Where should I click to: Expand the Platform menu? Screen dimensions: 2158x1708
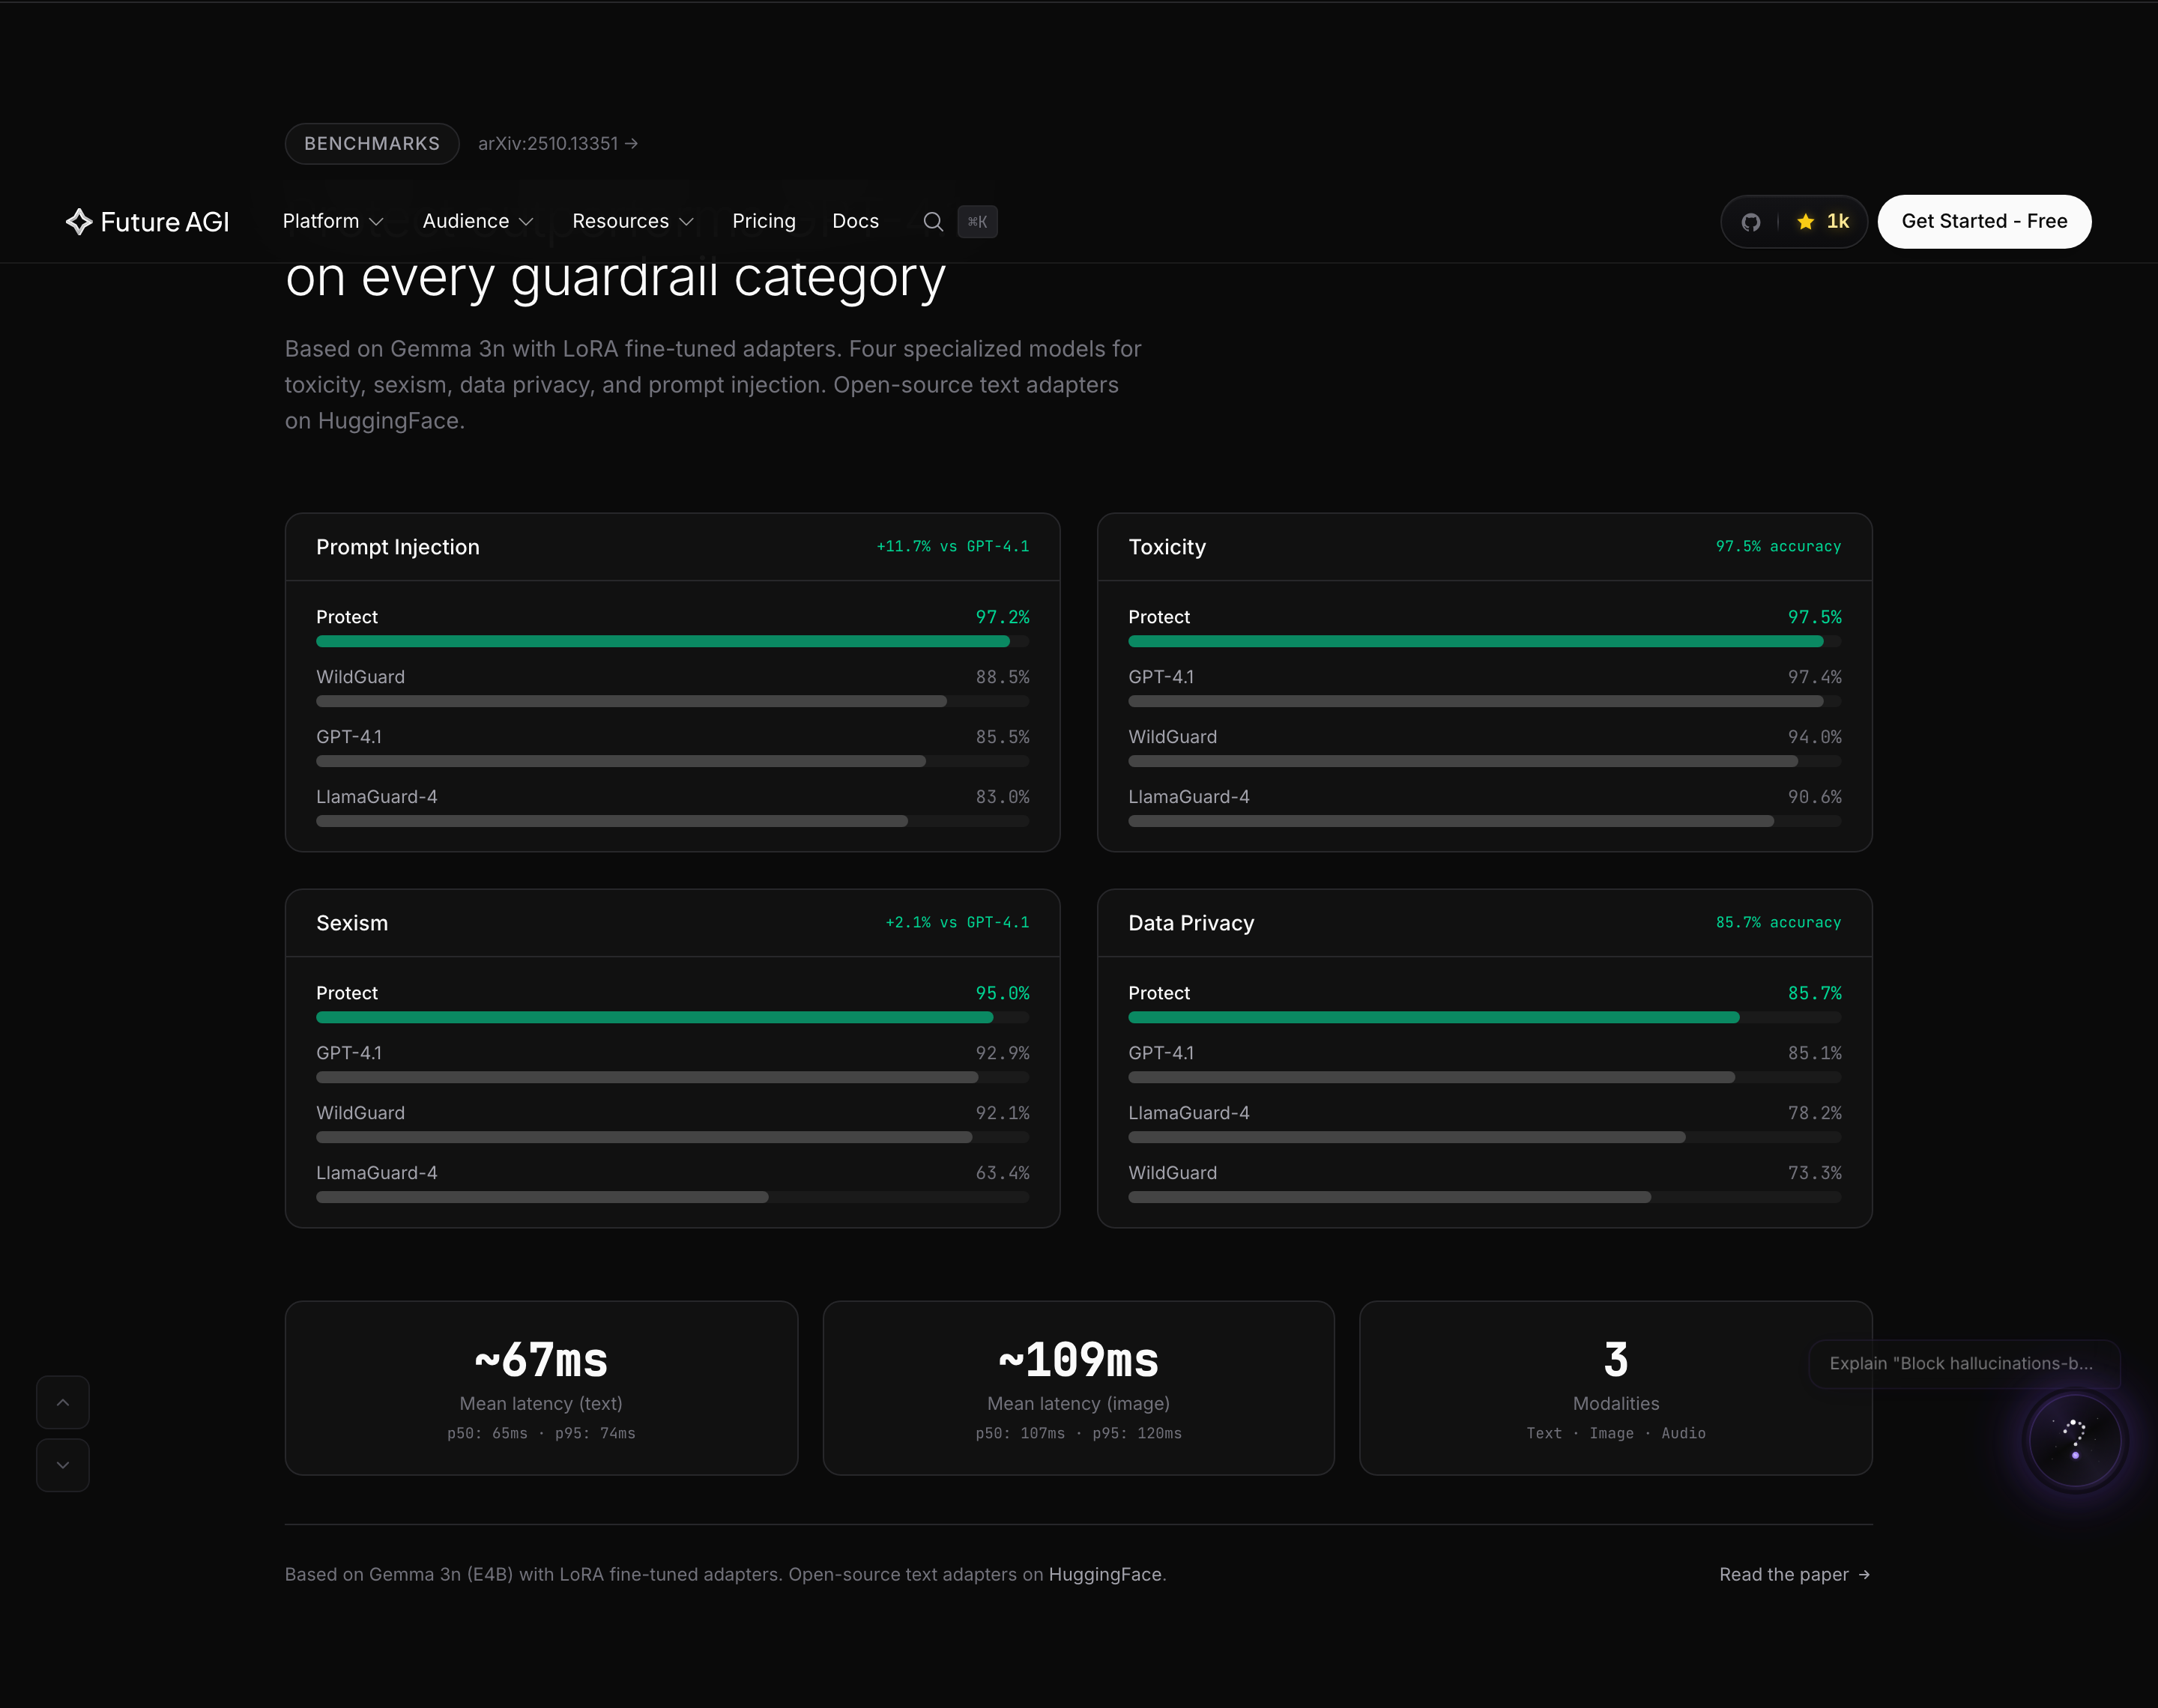(333, 221)
